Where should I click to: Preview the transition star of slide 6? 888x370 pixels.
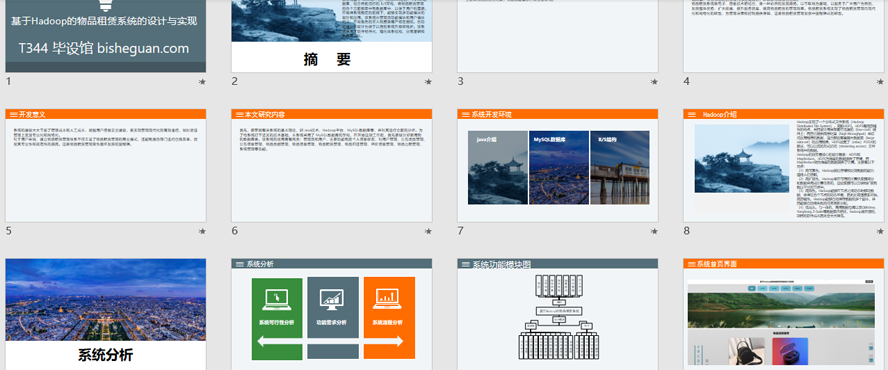[x=428, y=232]
